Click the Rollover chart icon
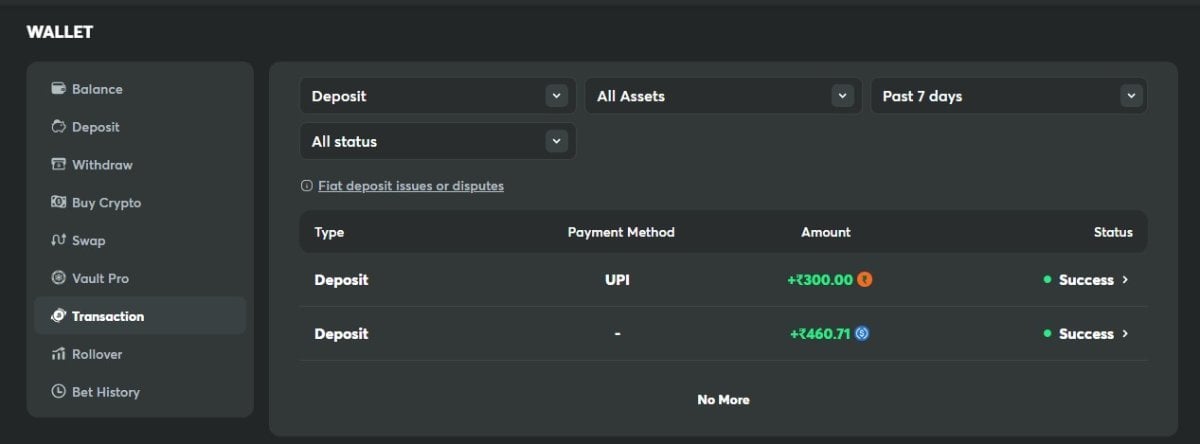The image size is (1200, 444). point(58,354)
